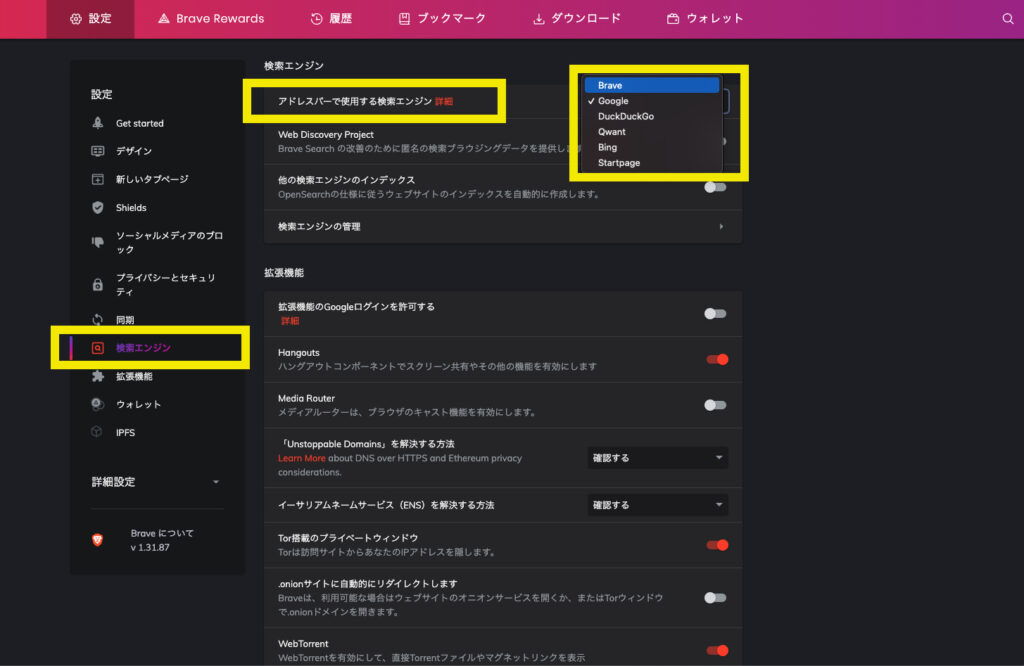Click the download arrow icon
The width and height of the screenshot is (1024, 666).
(x=539, y=19)
